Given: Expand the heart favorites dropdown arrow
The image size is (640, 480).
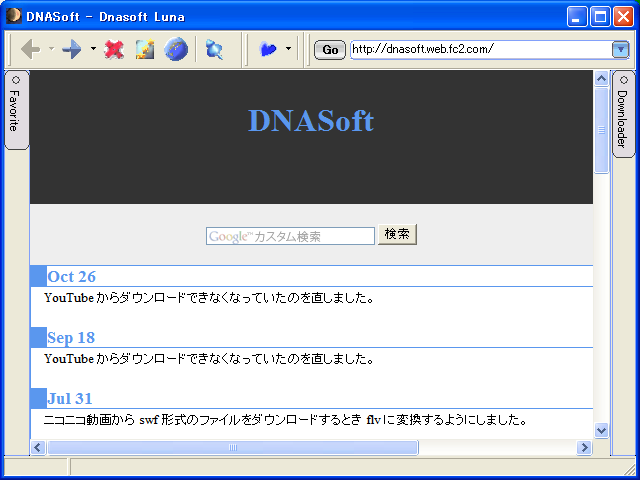Looking at the screenshot, I should coord(289,49).
